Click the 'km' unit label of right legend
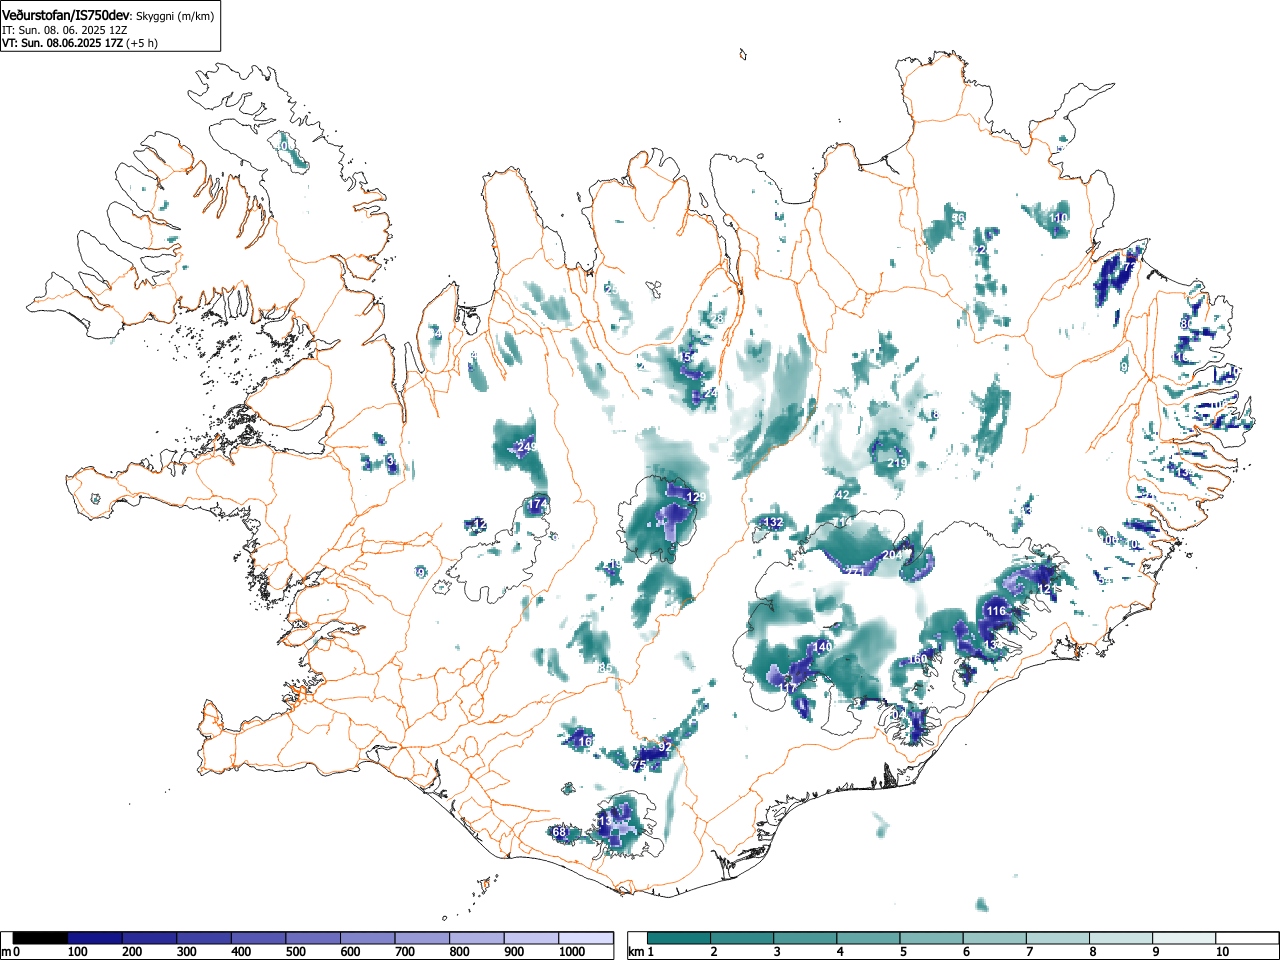The image size is (1280, 960). pyautogui.click(x=636, y=952)
